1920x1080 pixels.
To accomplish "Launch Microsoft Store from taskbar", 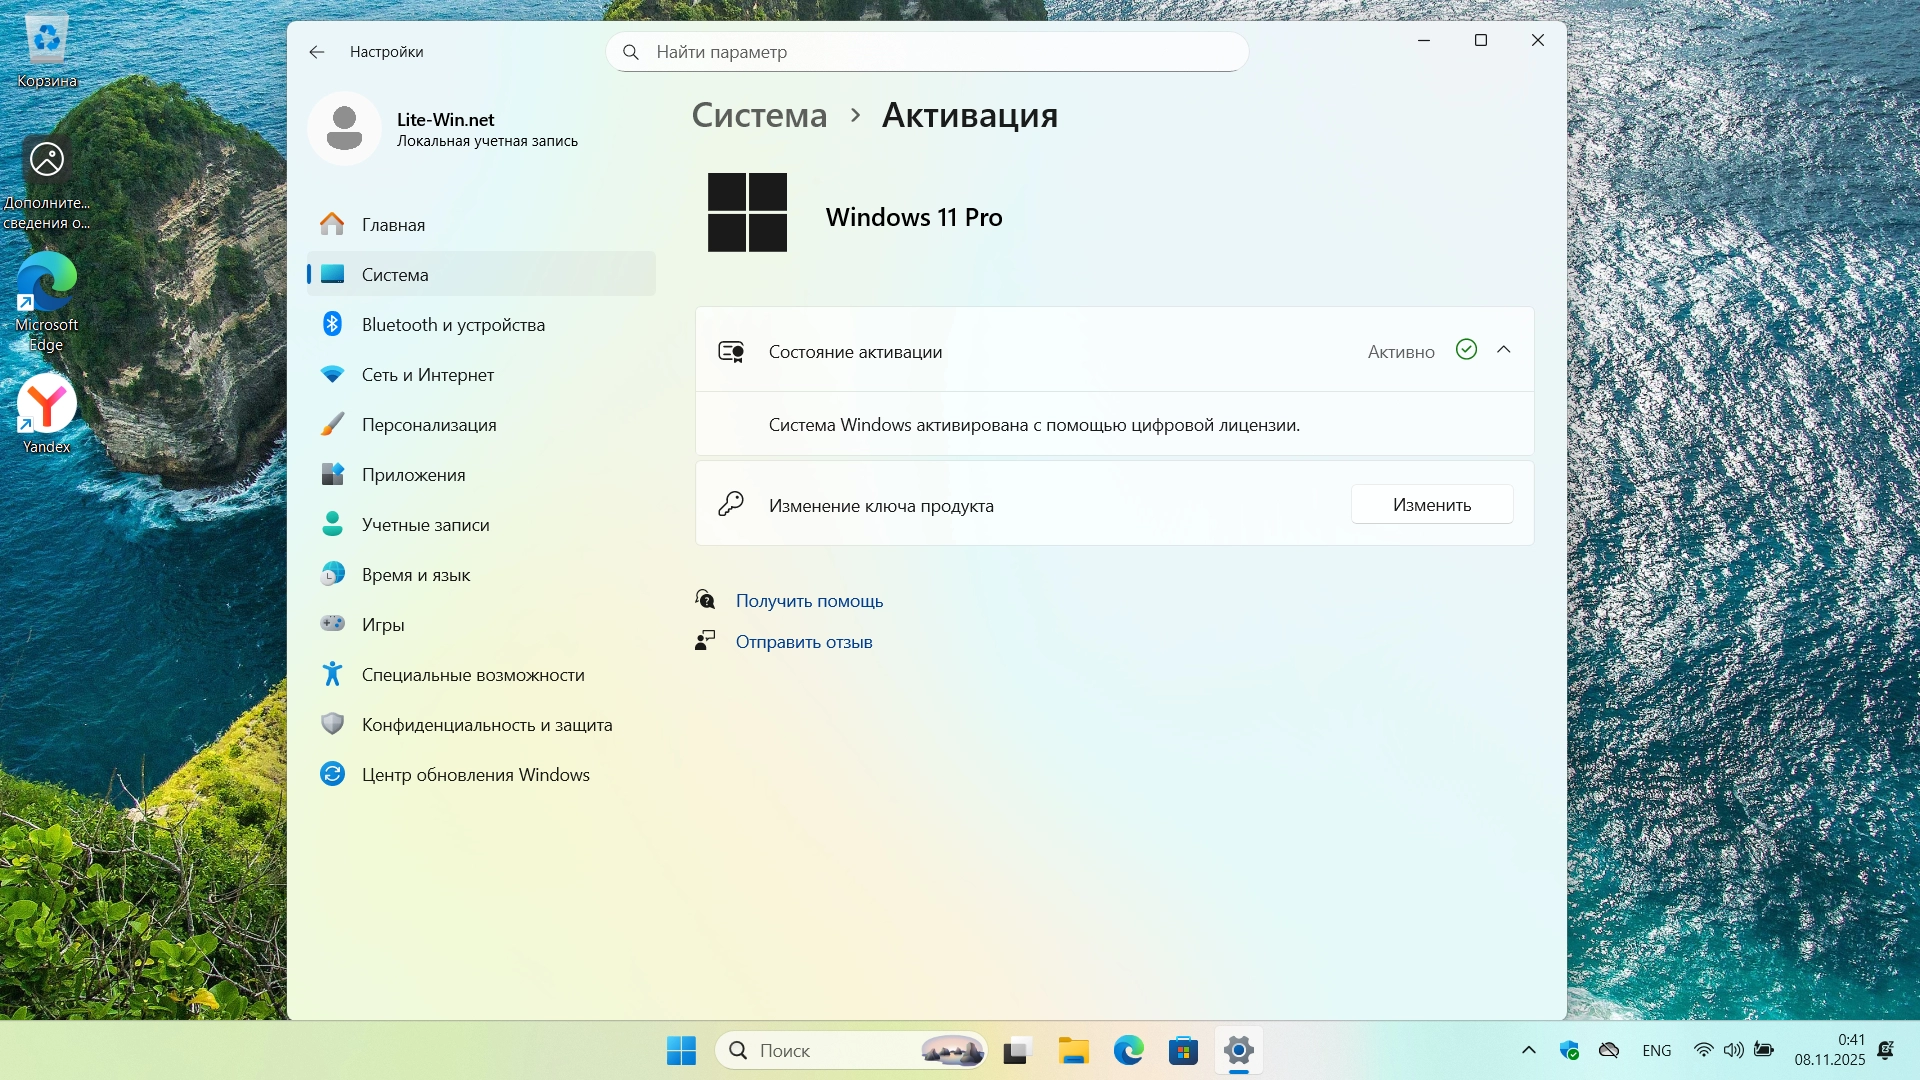I will (x=1183, y=1050).
